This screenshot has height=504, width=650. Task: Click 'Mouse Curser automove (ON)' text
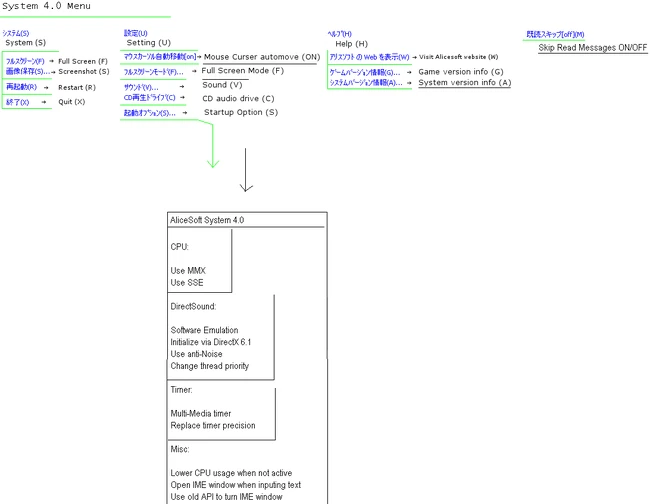click(262, 57)
